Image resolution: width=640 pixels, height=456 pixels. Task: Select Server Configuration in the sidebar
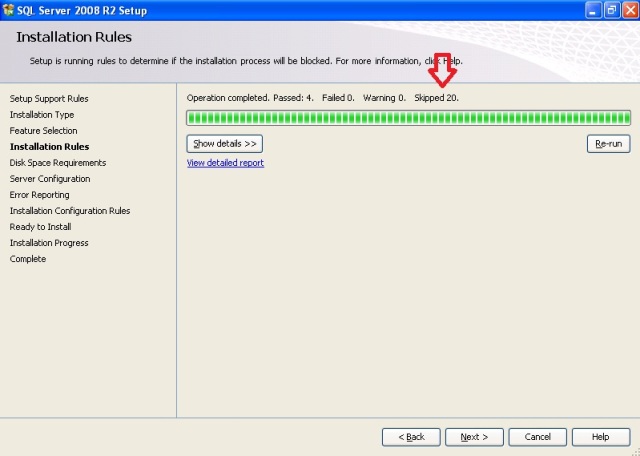(x=50, y=179)
